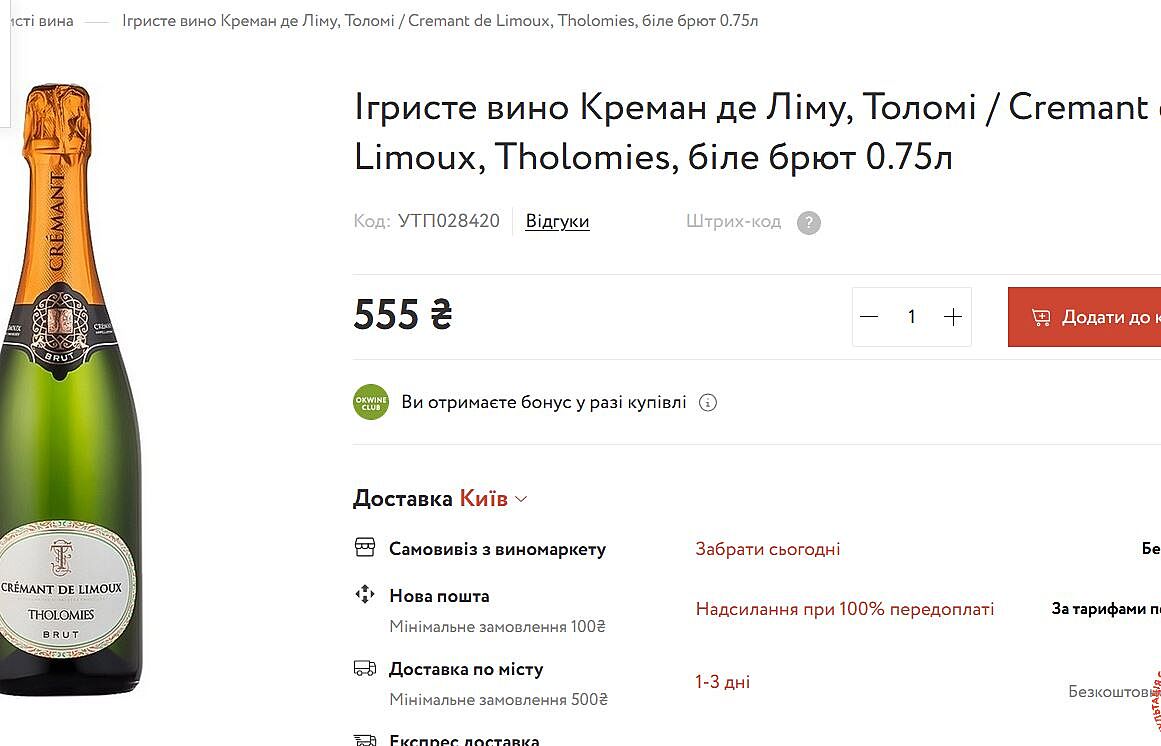Click the red Додати до кошика button
Viewport: 1161px width, 746px height.
tap(1090, 317)
